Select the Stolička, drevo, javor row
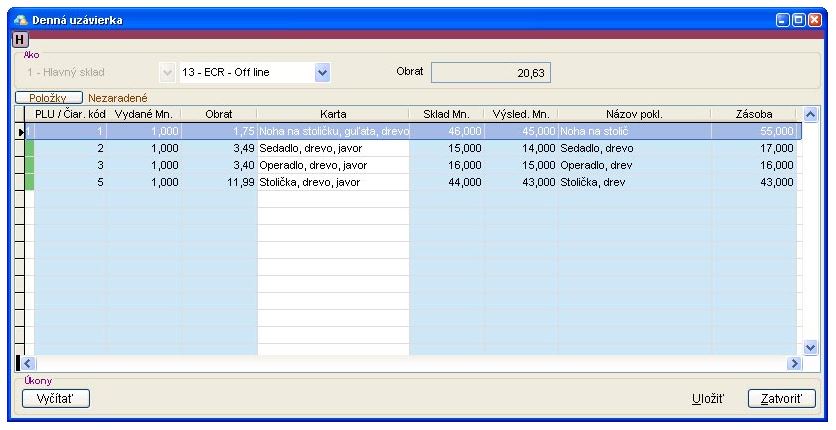Screen dimensions: 836x430 click(x=332, y=182)
